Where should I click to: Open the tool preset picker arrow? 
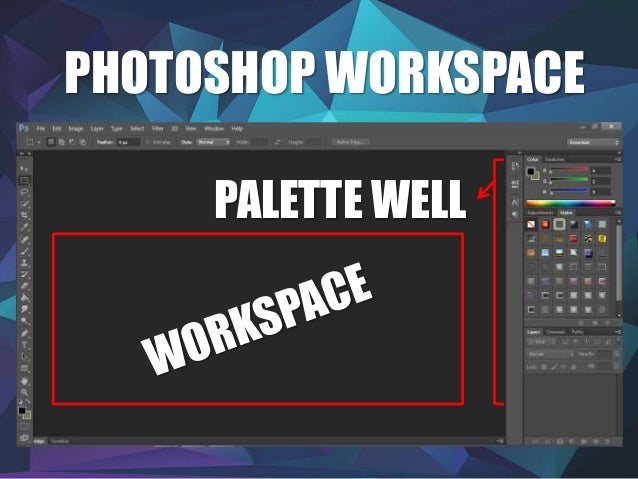[x=39, y=142]
